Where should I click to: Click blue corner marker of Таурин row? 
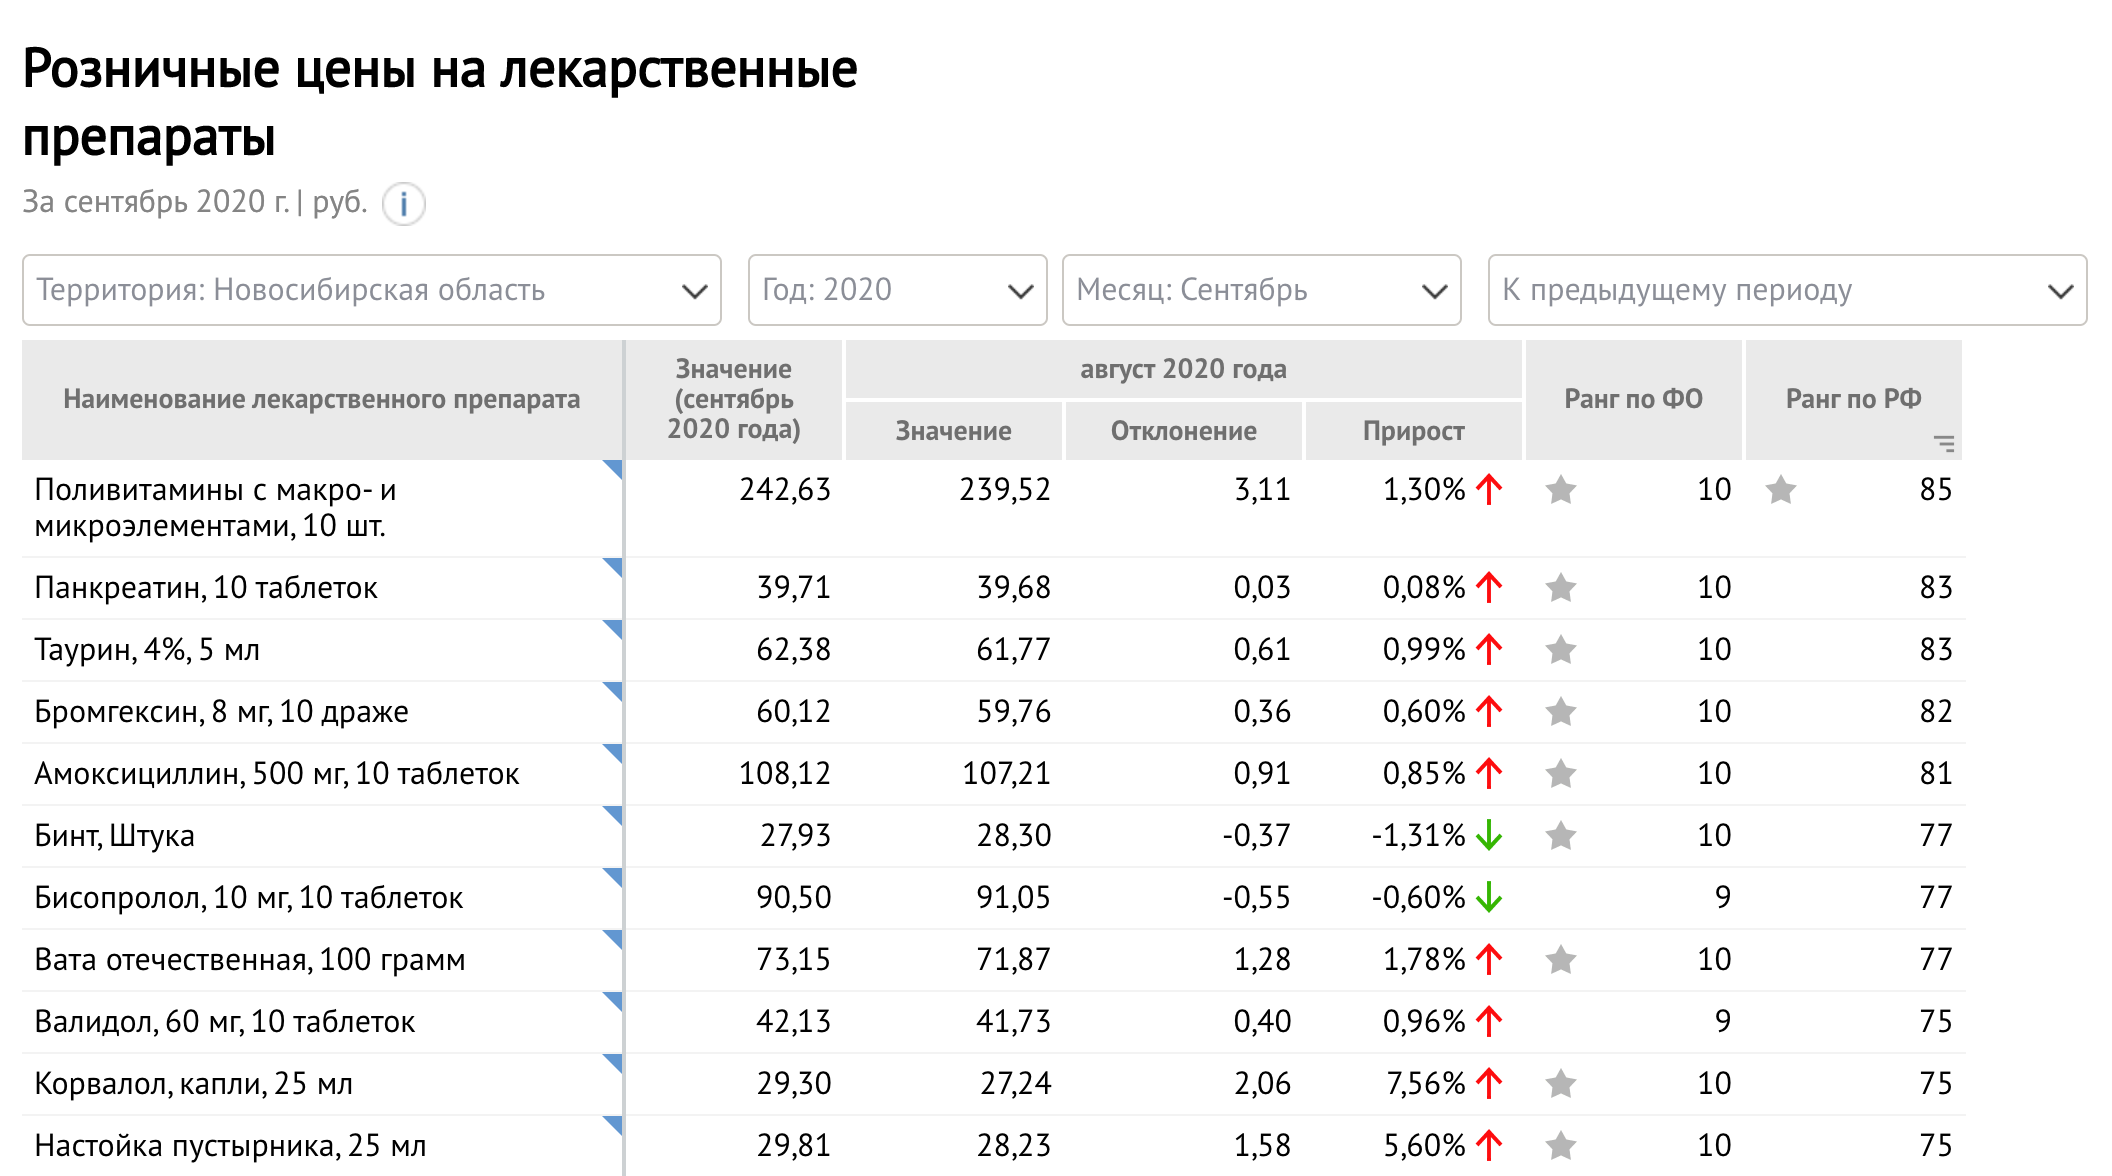[614, 628]
